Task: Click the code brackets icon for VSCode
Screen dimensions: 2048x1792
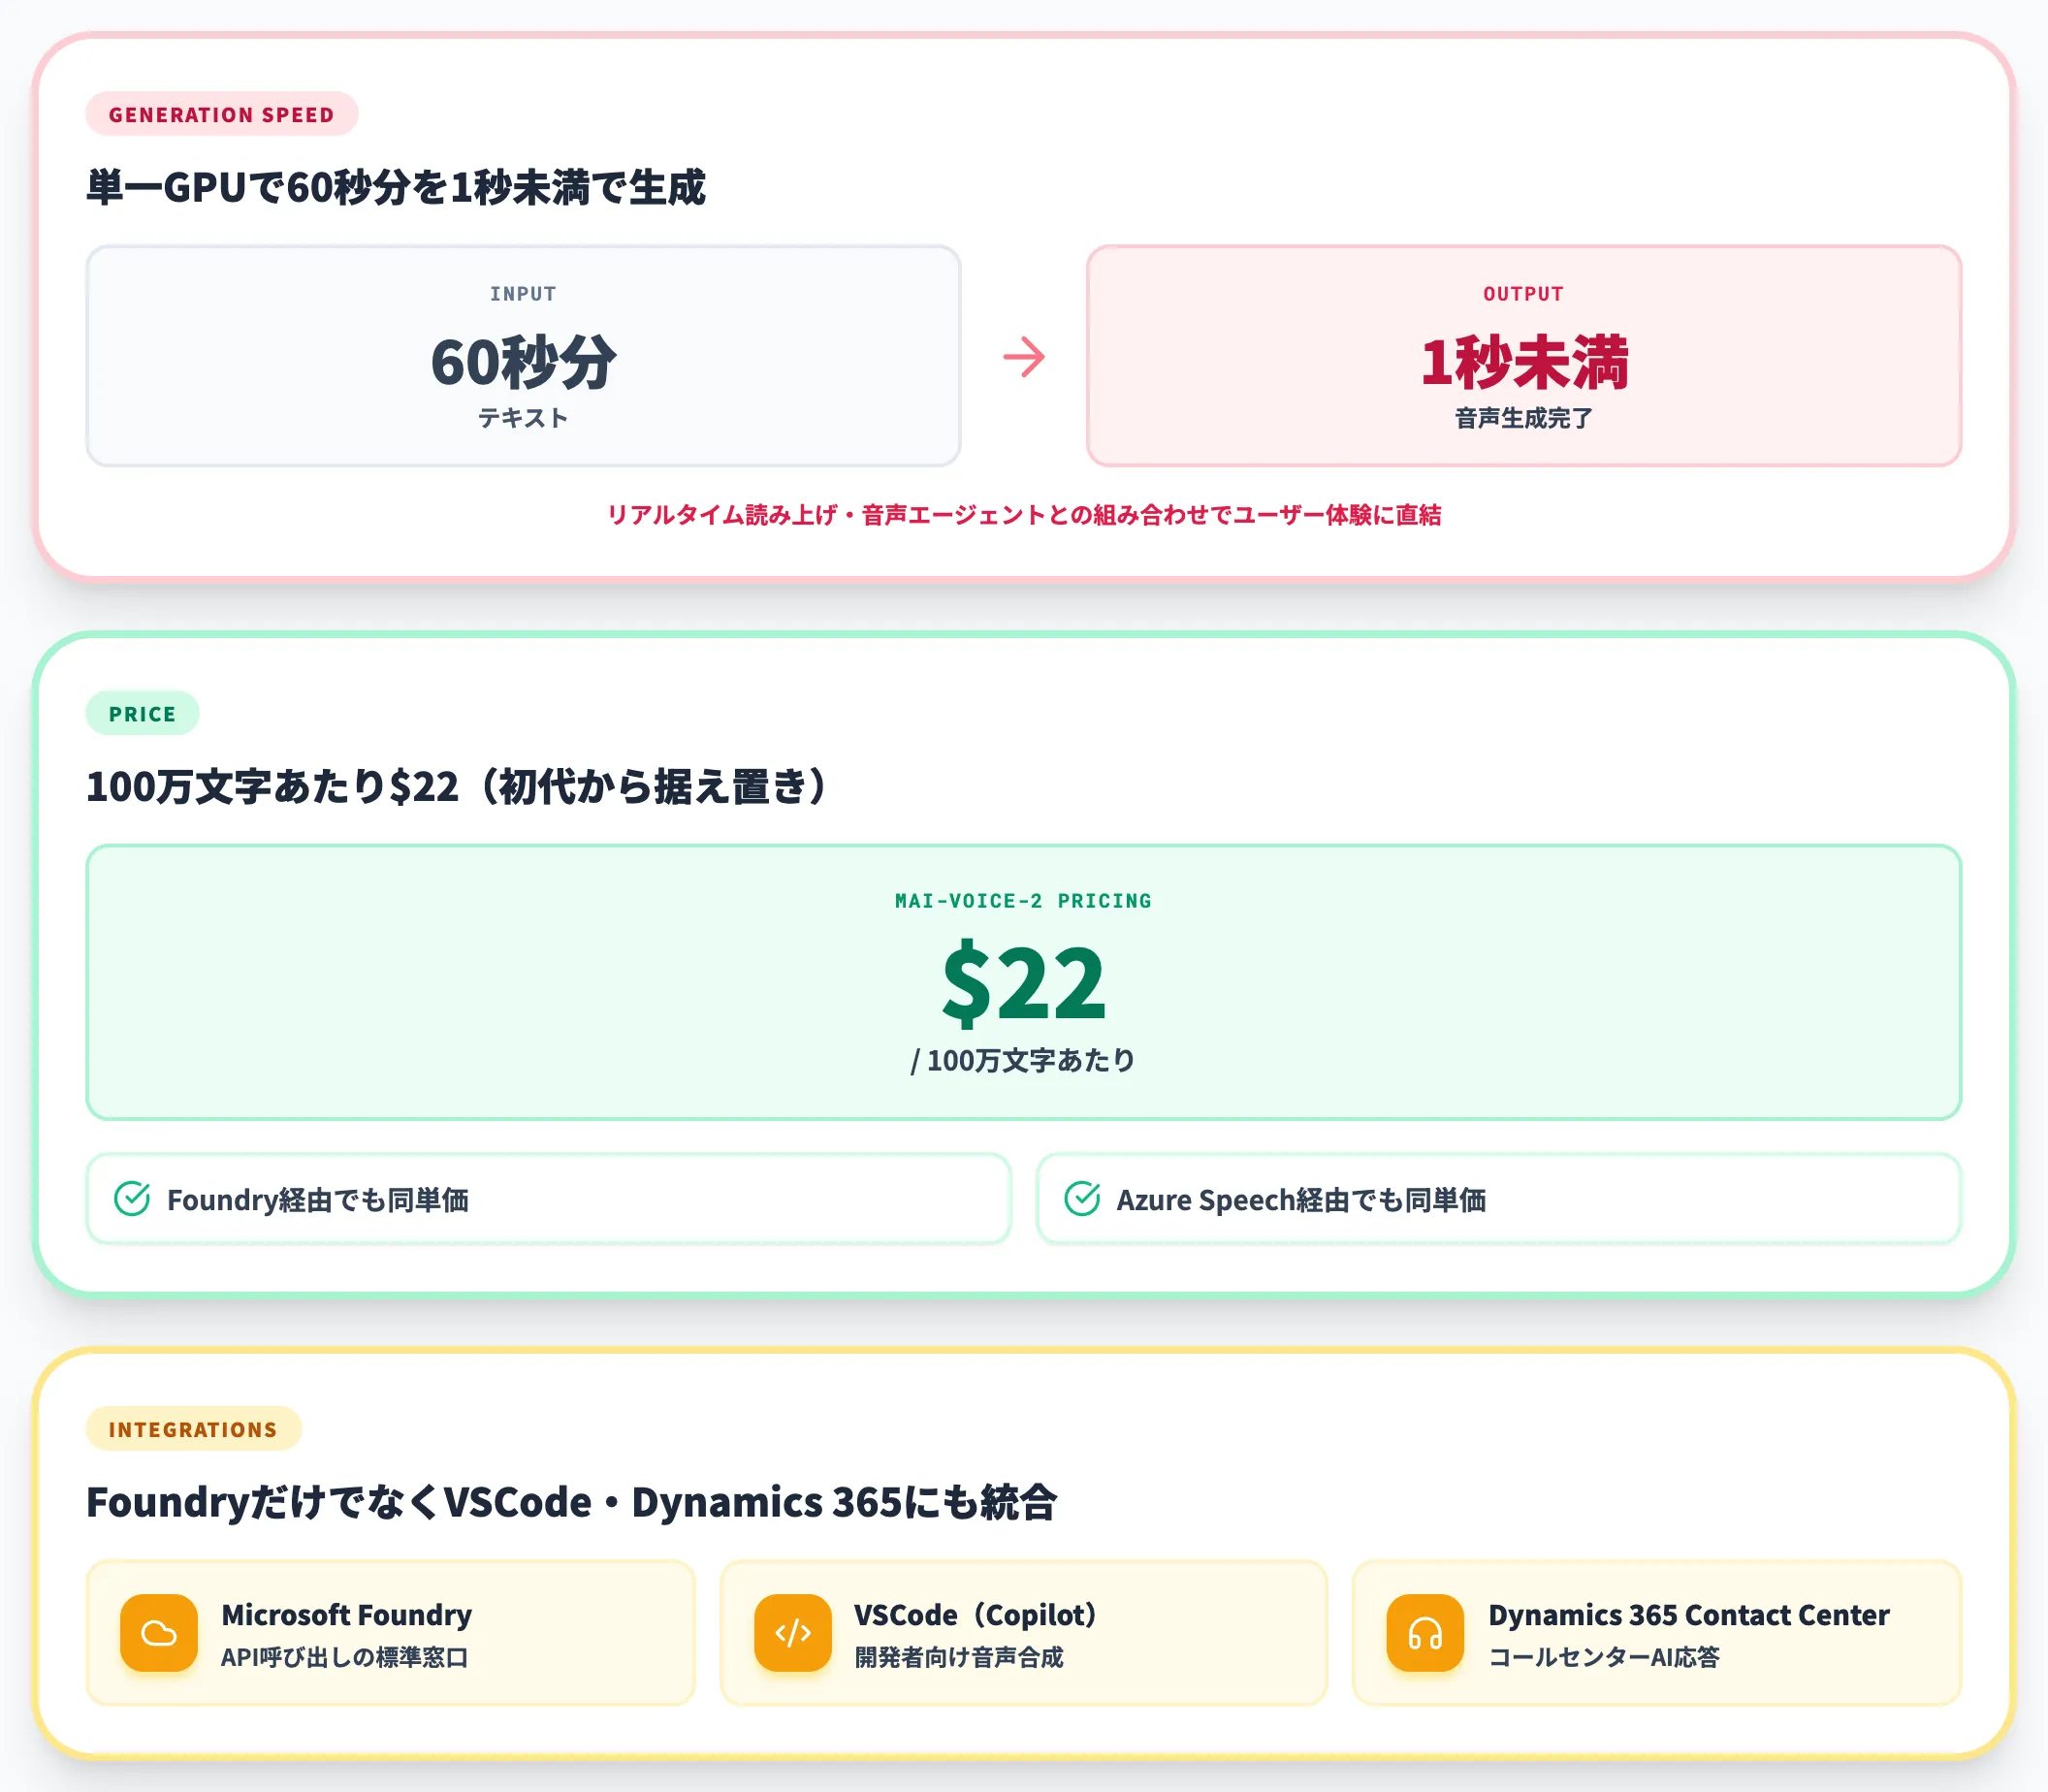Action: [x=793, y=1633]
